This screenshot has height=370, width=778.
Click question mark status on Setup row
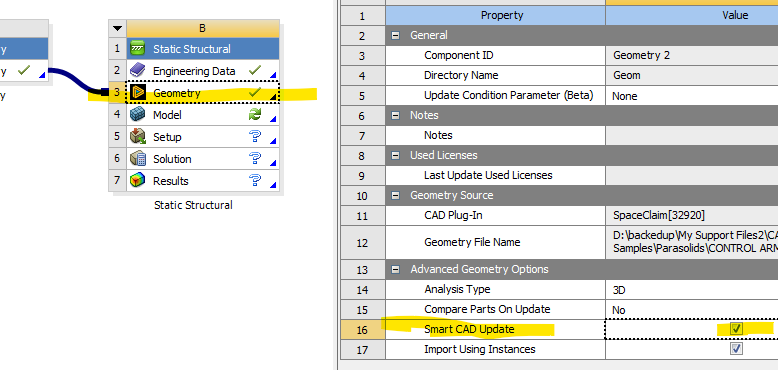tap(255, 136)
